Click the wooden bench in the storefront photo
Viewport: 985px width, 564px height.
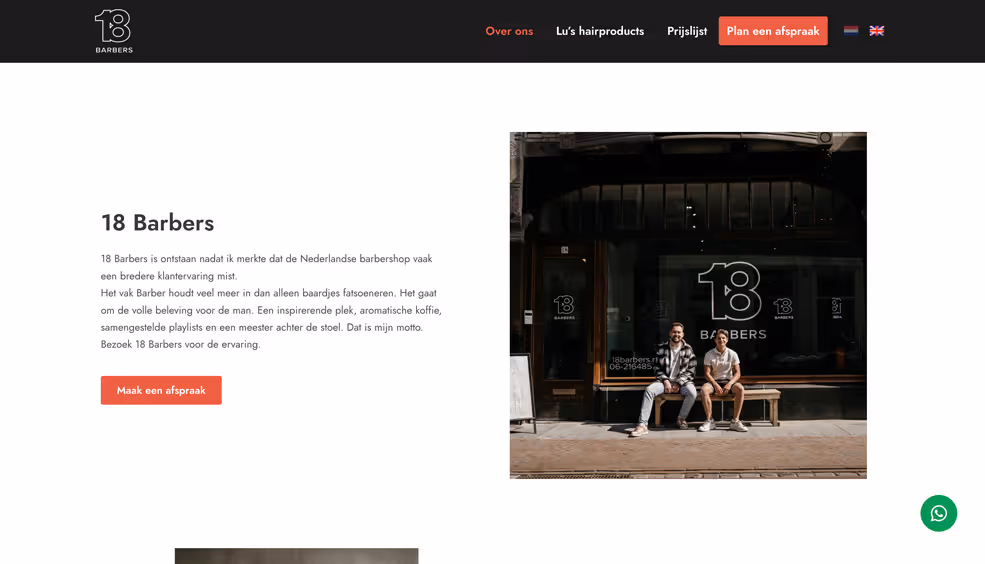(717, 406)
